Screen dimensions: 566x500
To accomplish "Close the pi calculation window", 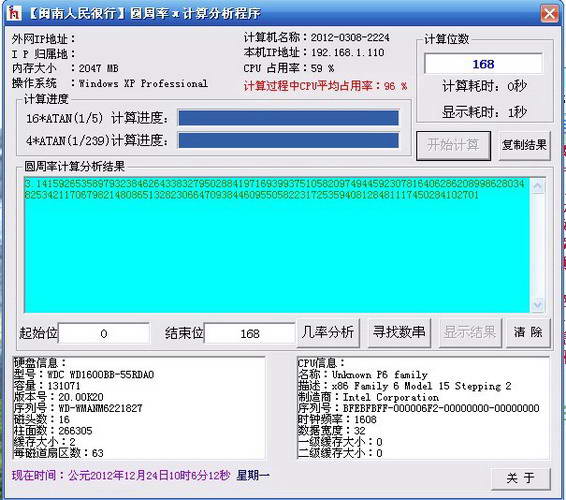I will pyautogui.click(x=549, y=14).
